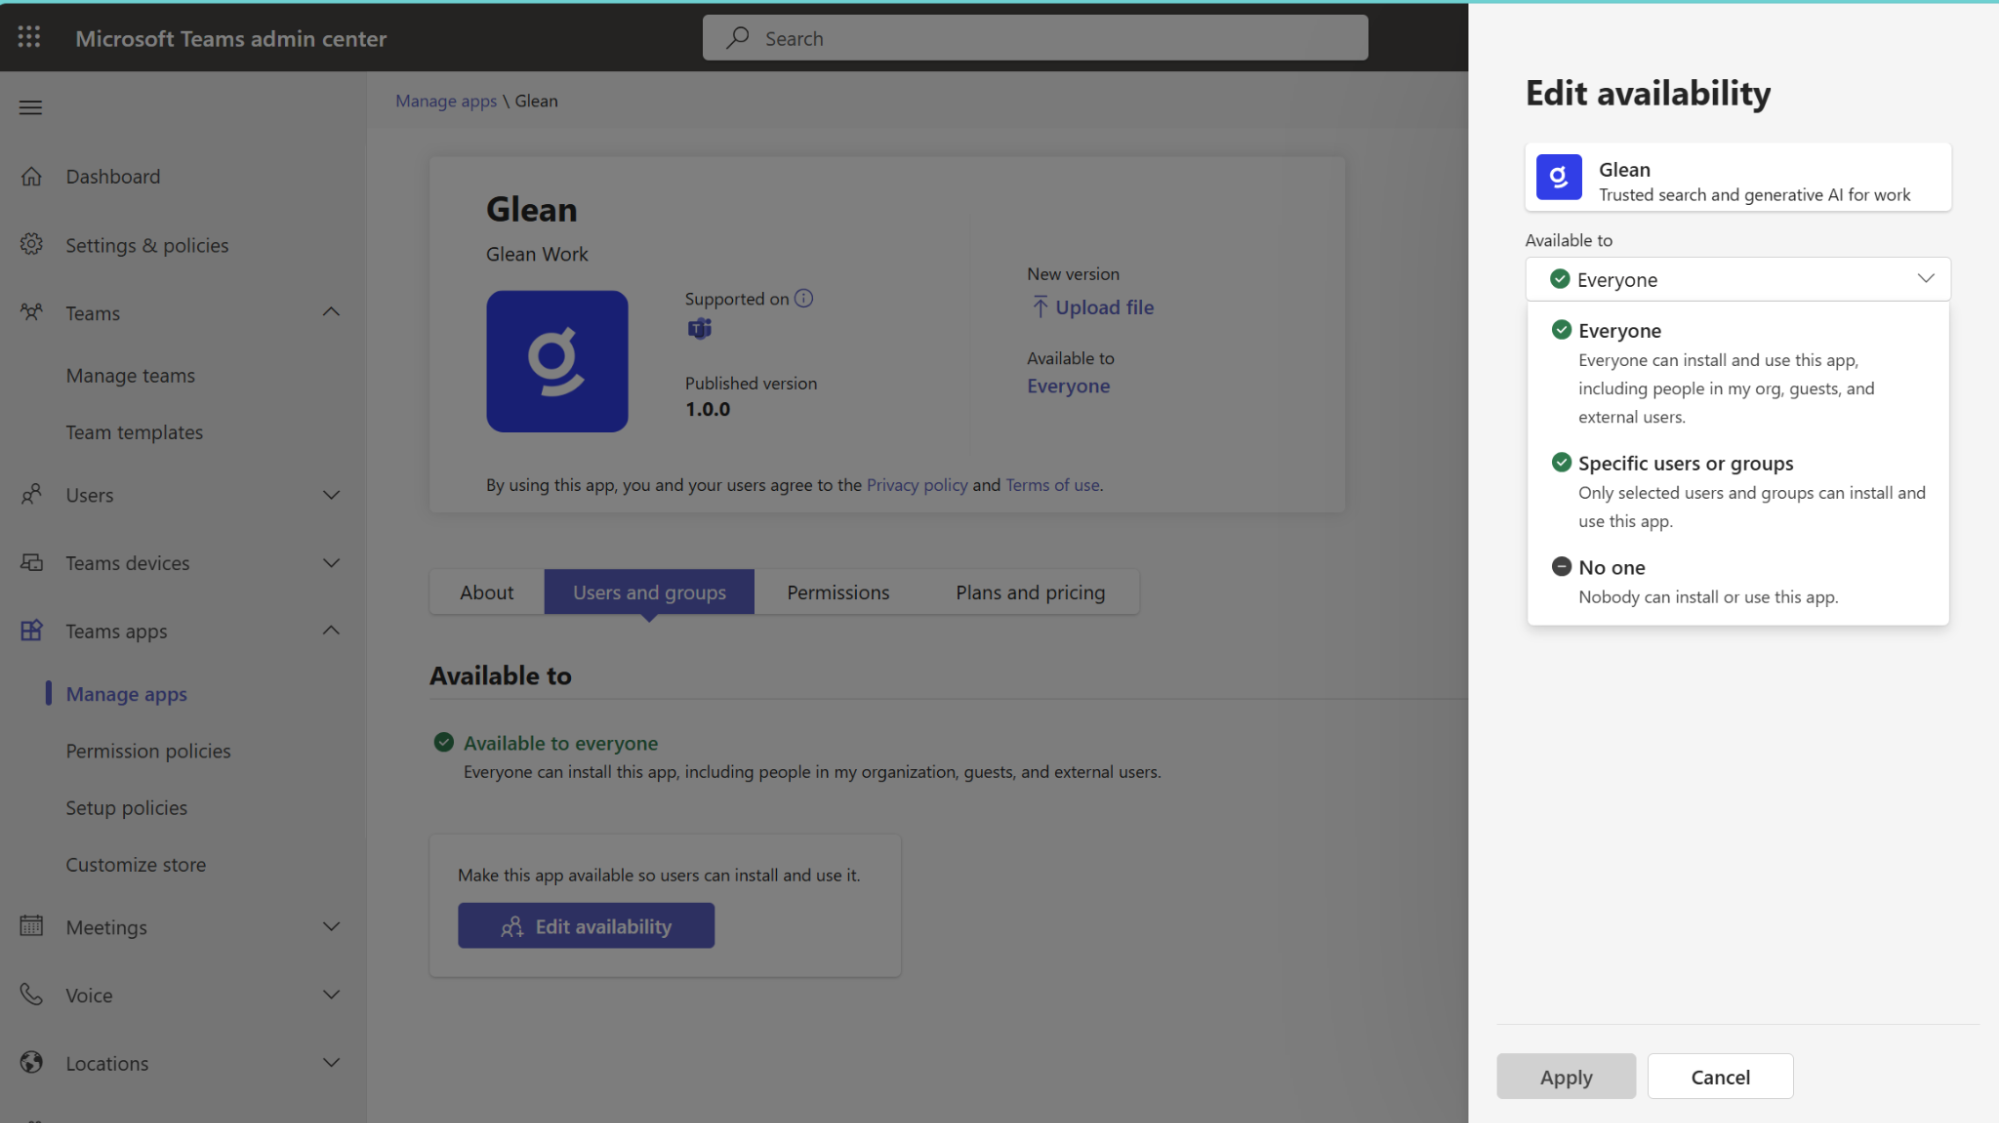Viewport: 1999px width, 1124px height.
Task: Click the Teams group icon in sidebar
Action: pyautogui.click(x=32, y=312)
